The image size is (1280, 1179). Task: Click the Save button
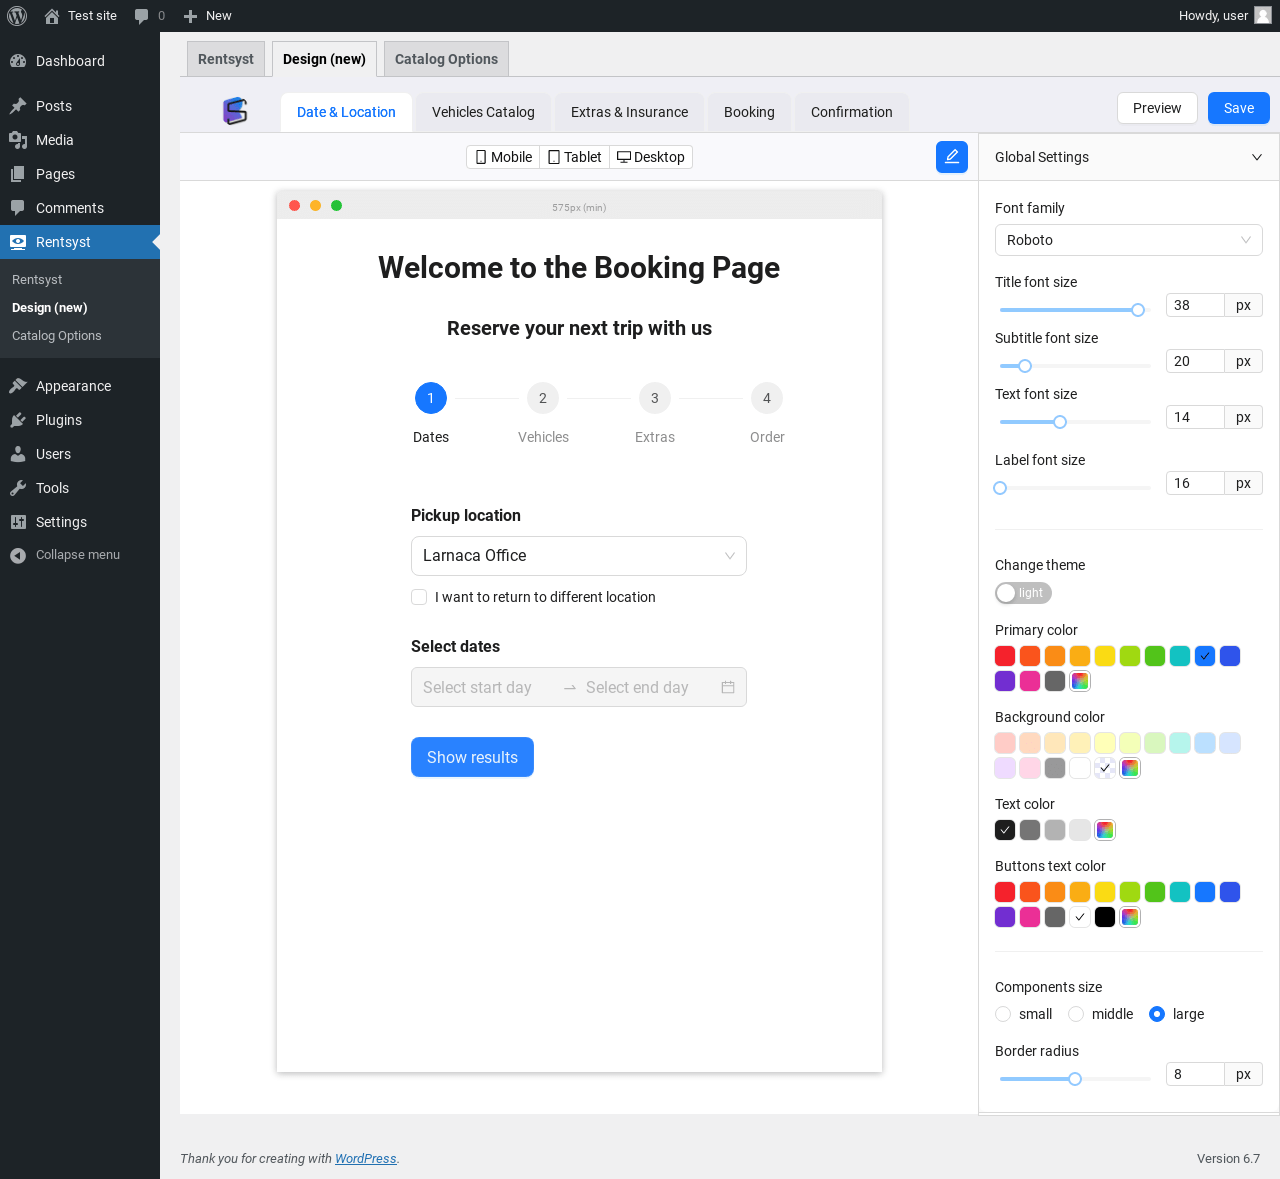point(1238,108)
